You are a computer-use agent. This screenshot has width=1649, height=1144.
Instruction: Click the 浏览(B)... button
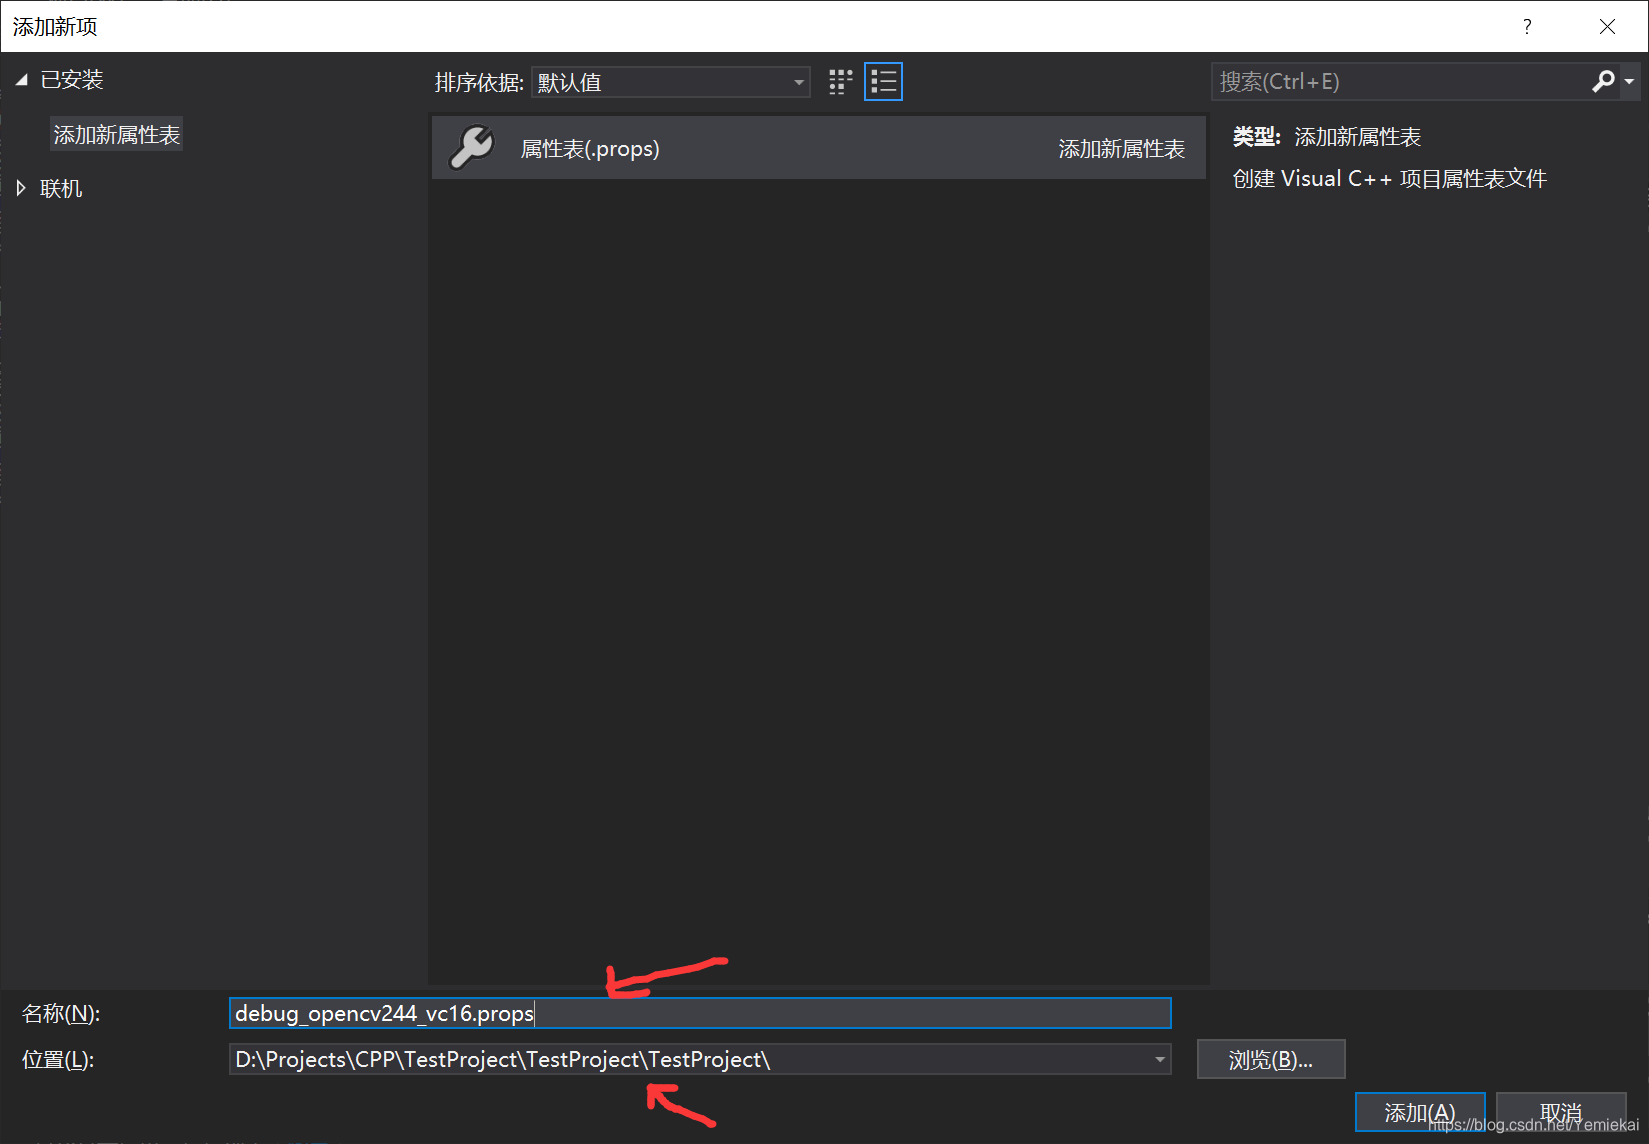(x=1271, y=1059)
